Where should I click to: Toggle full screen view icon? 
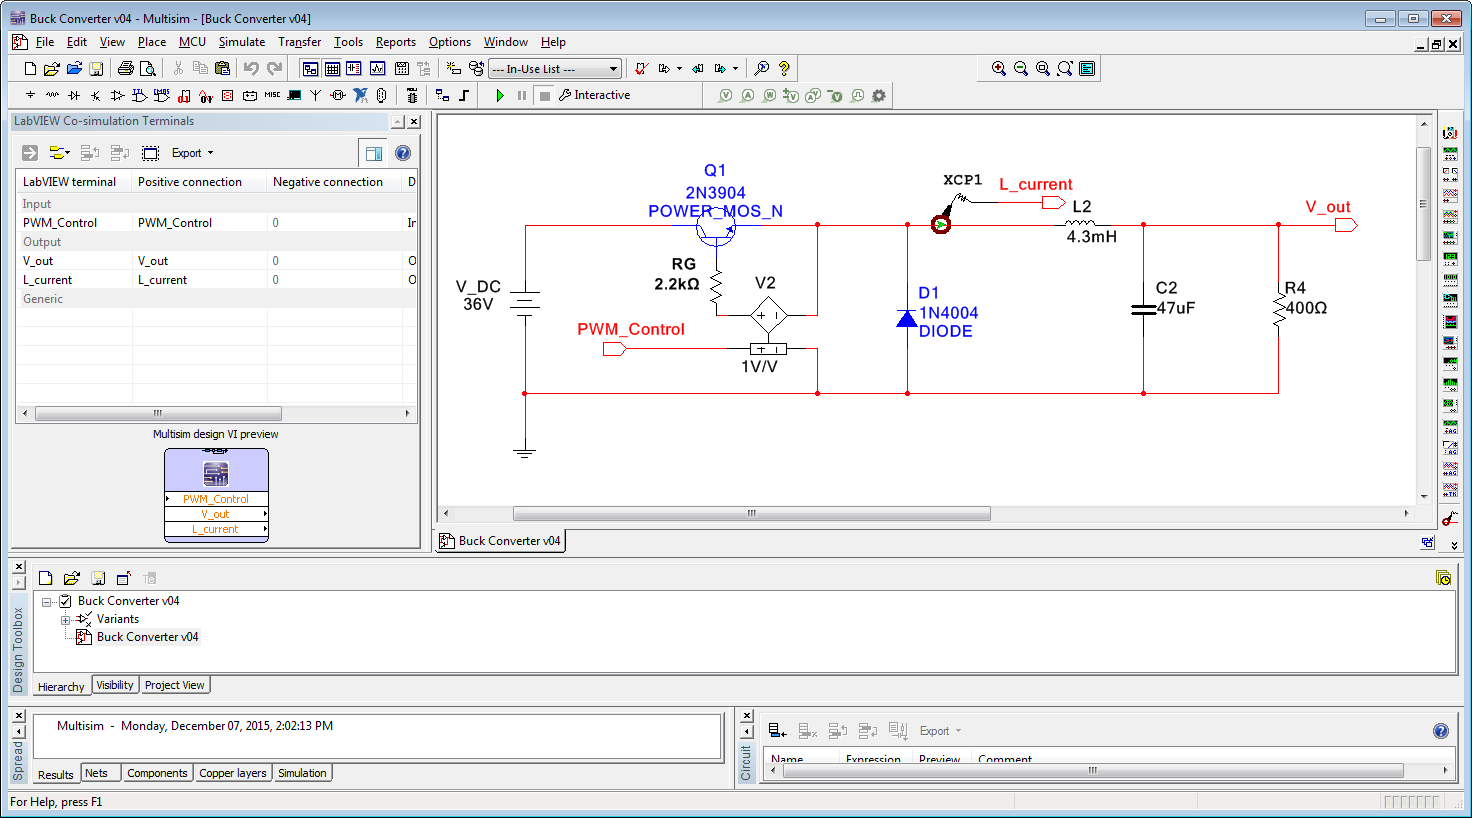click(1087, 69)
